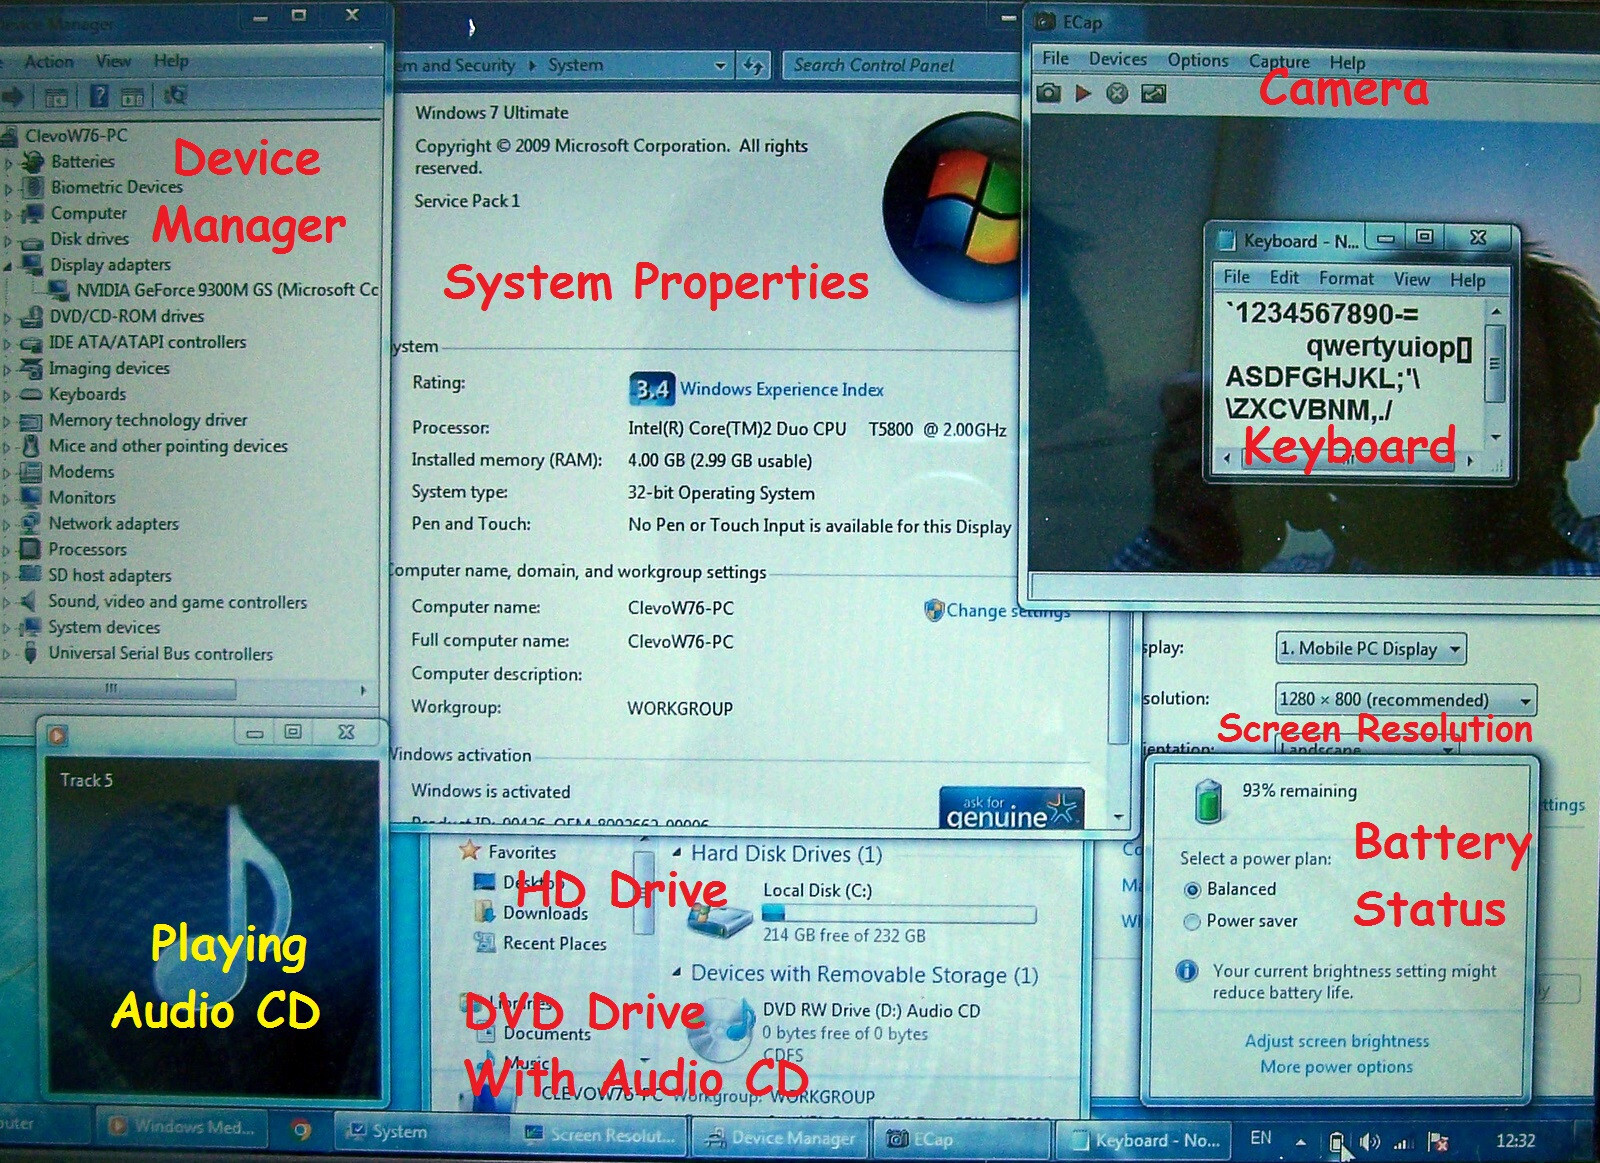Show hidden icons arrow in system tray
The image size is (1600, 1163).
click(x=1301, y=1141)
